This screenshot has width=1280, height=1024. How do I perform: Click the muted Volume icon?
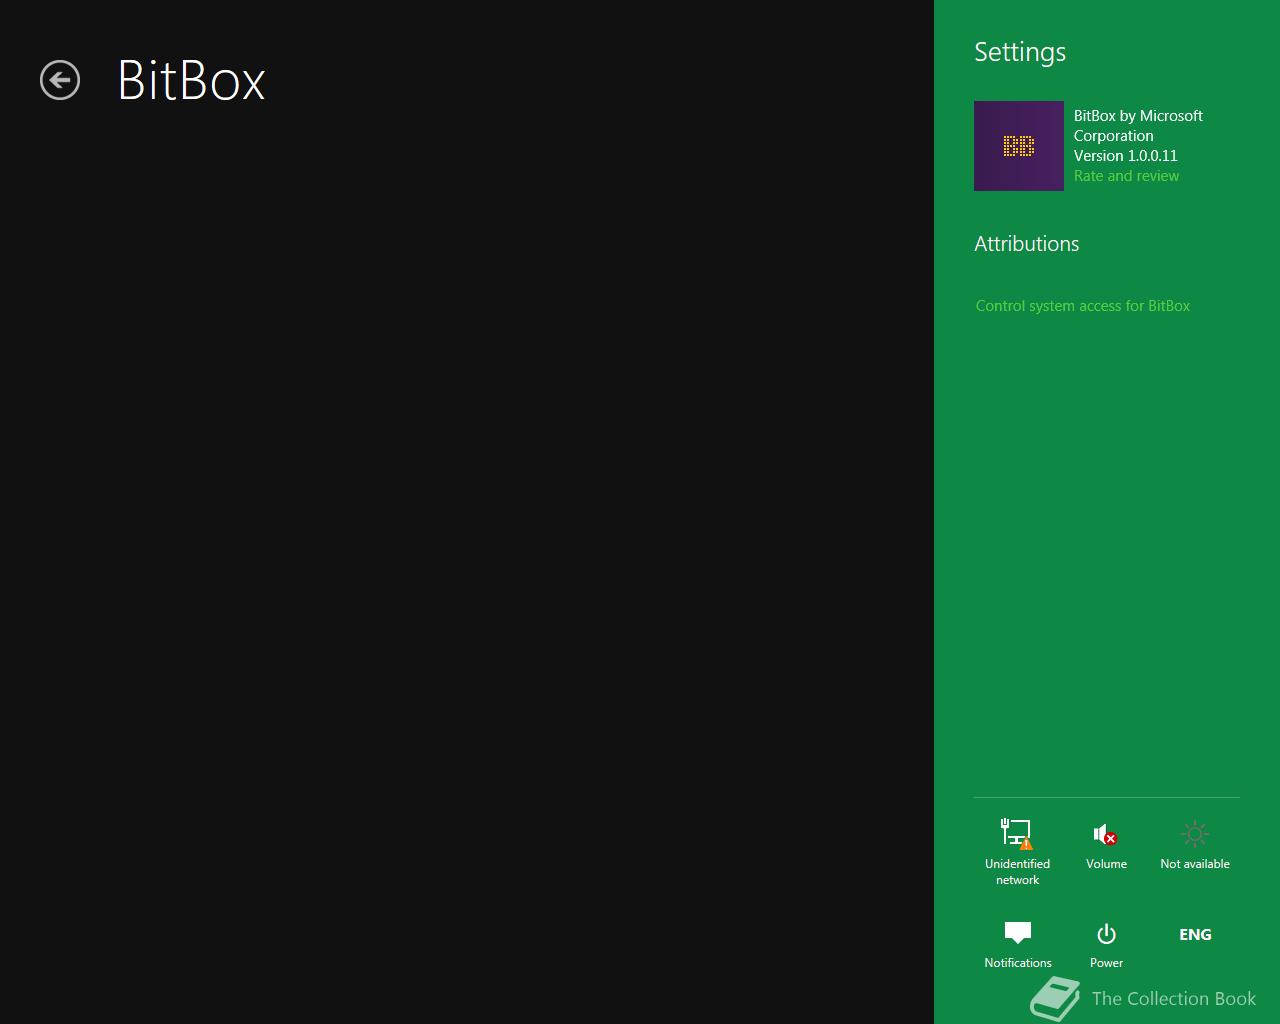pos(1106,846)
